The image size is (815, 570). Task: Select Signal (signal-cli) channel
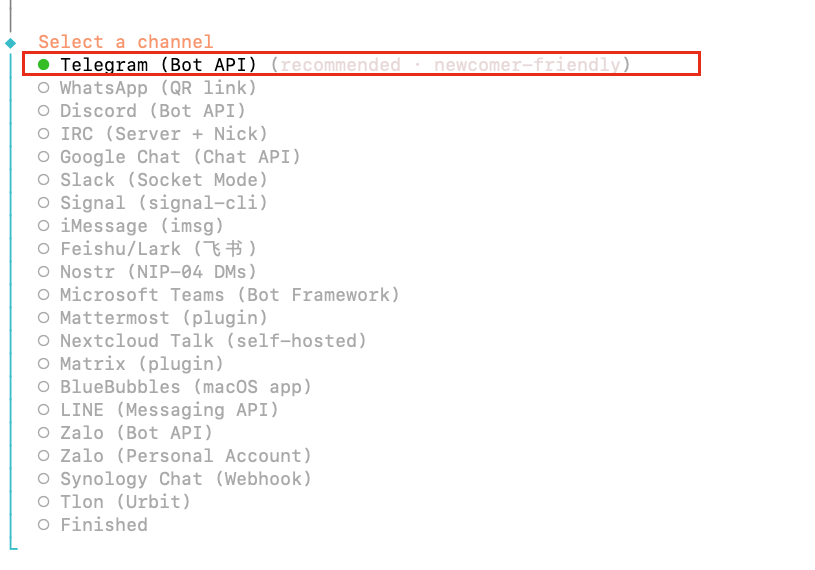click(x=163, y=203)
